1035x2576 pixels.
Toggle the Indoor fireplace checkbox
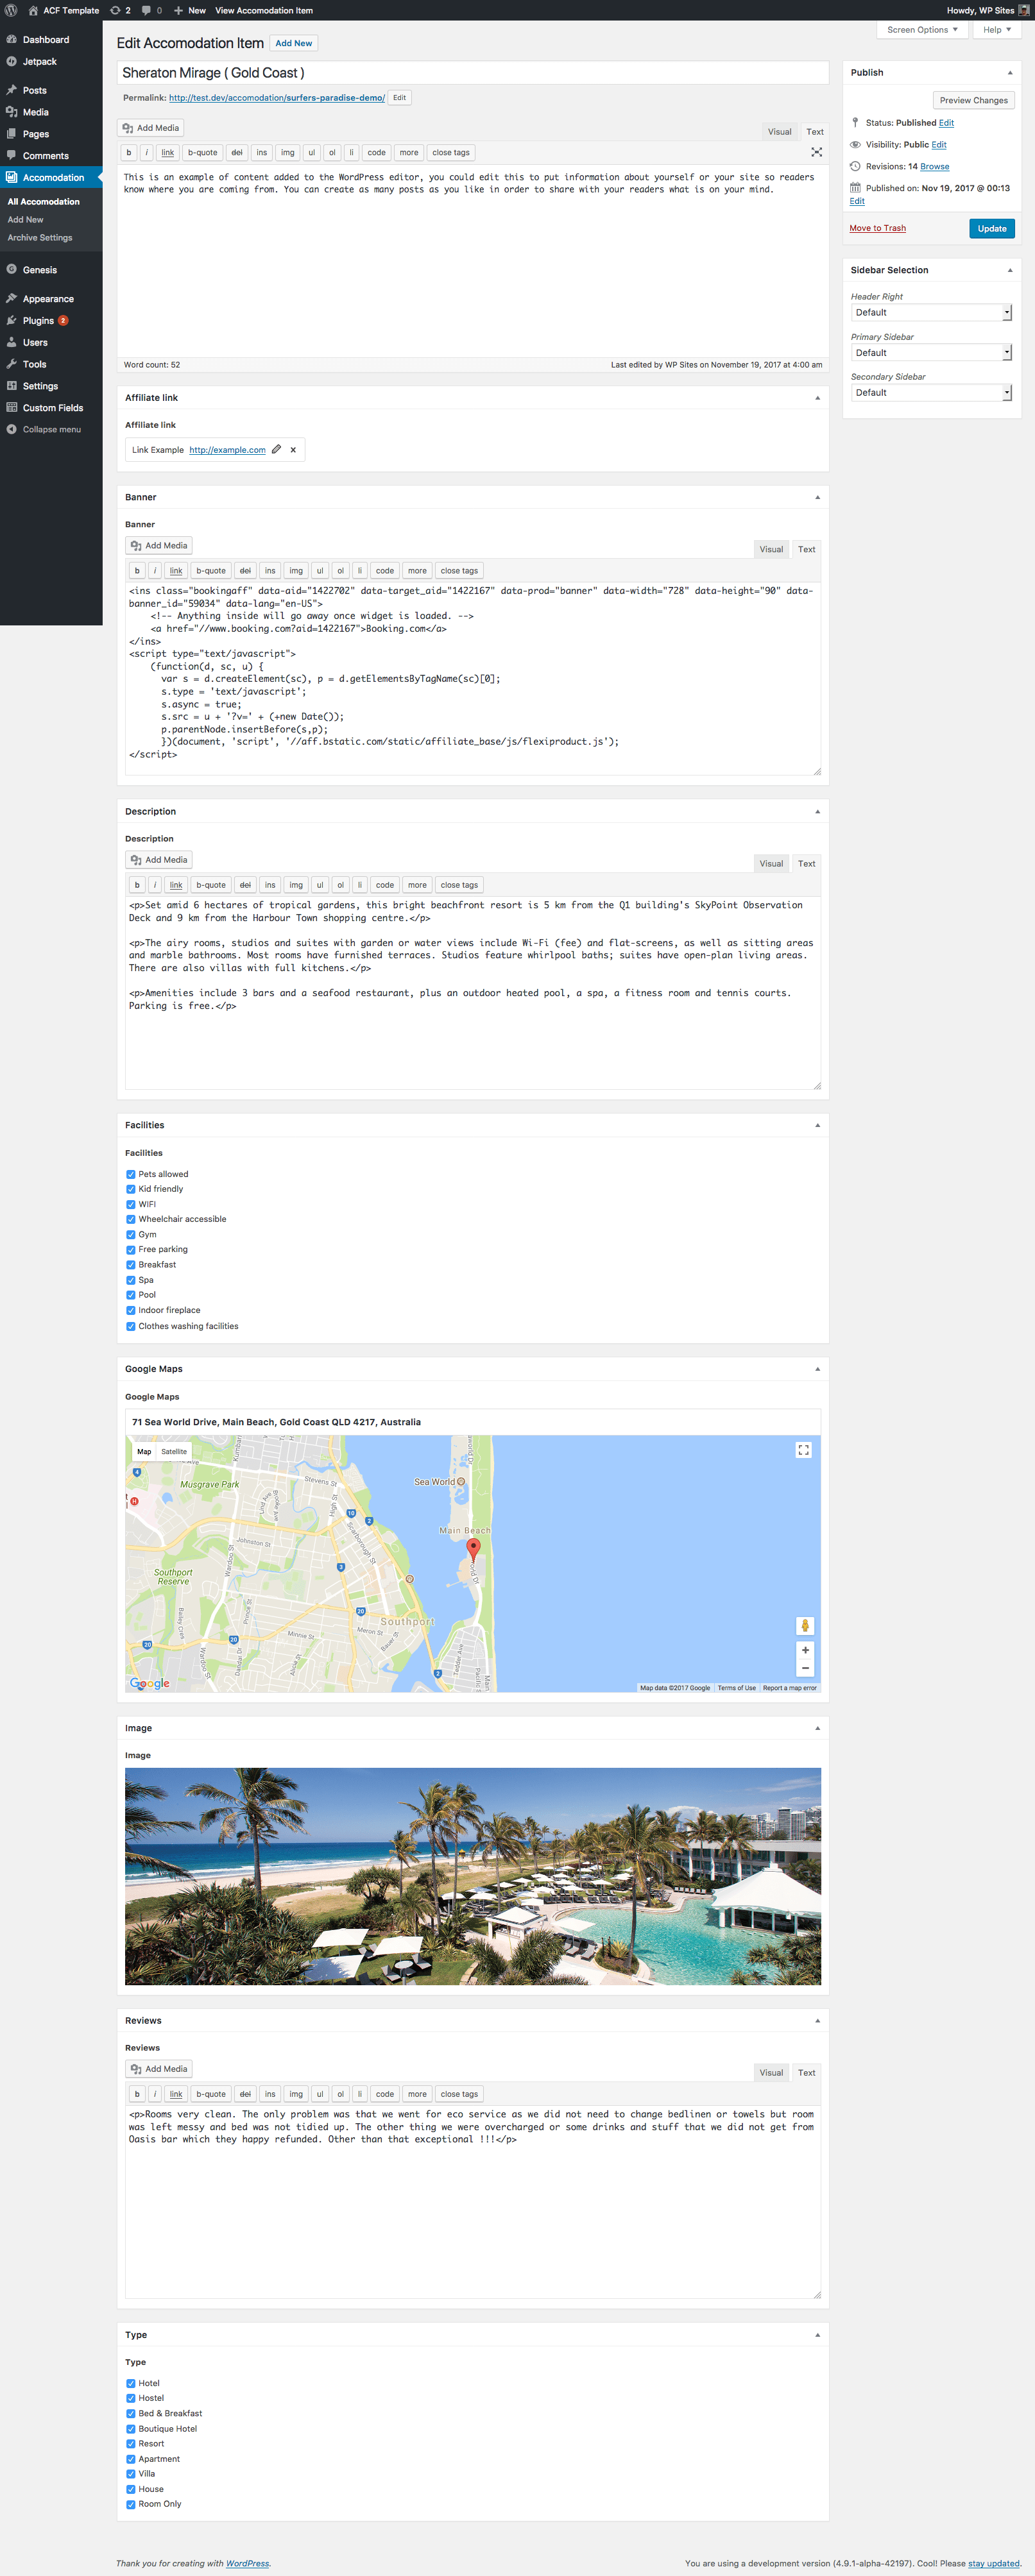pos(131,1310)
